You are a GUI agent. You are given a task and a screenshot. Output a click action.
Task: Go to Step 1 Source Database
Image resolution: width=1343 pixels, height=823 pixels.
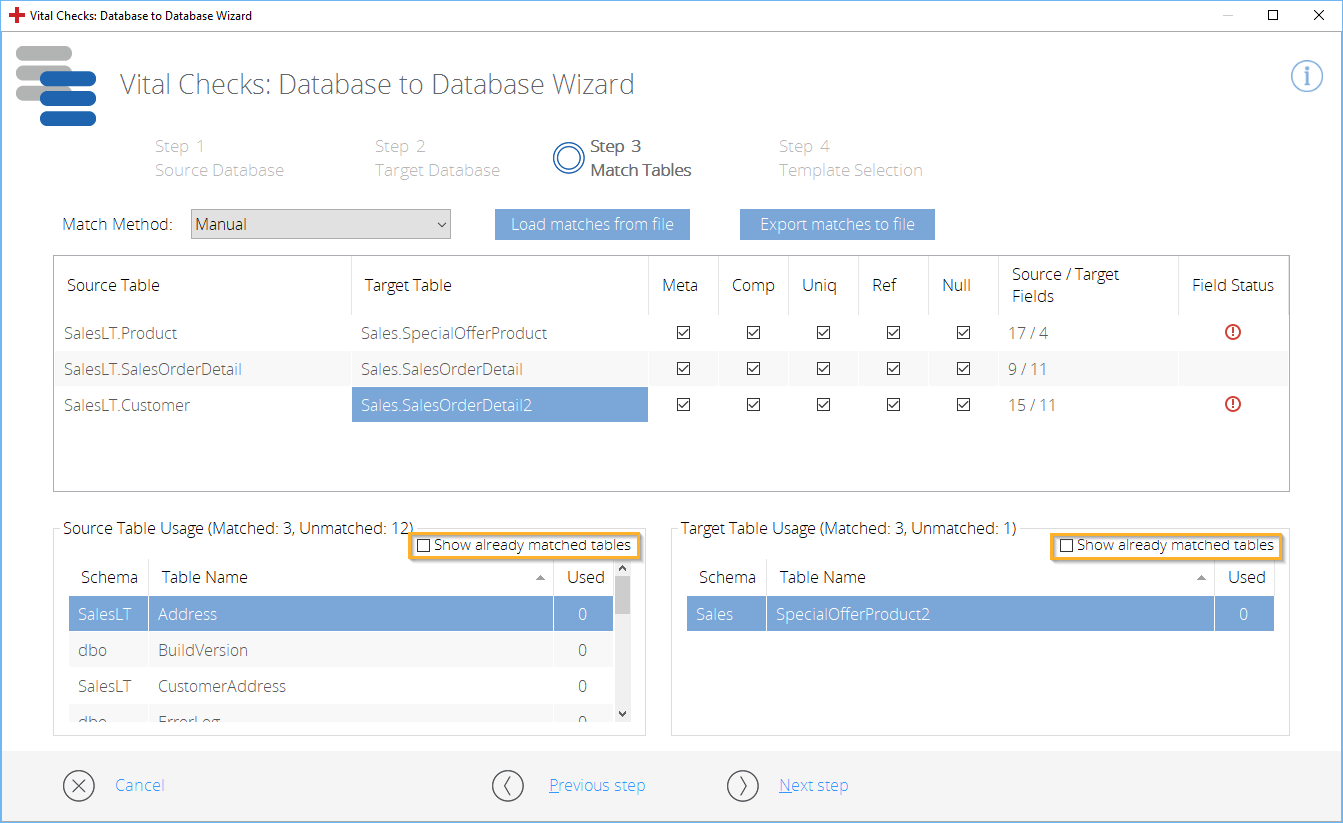(219, 158)
